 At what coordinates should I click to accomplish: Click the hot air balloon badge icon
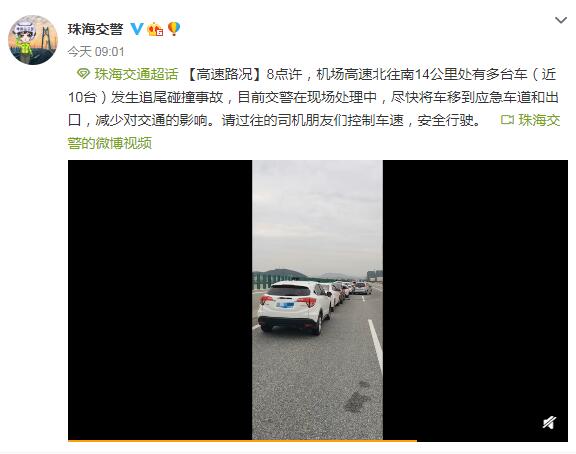174,29
